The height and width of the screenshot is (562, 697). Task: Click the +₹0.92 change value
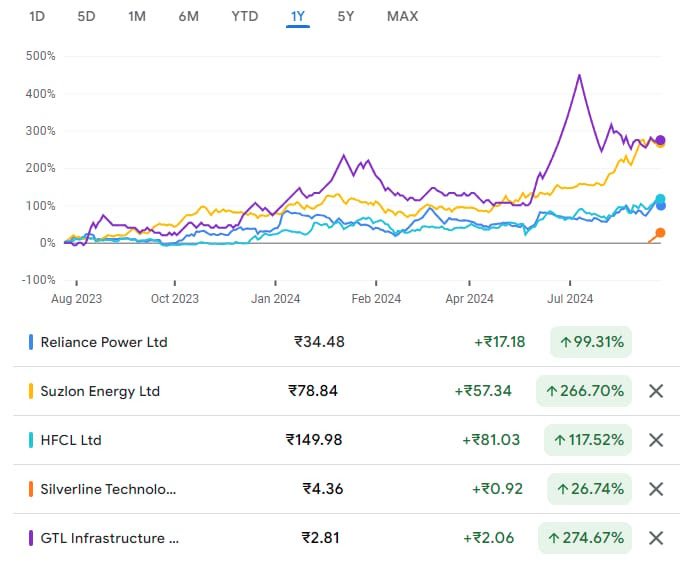(497, 489)
